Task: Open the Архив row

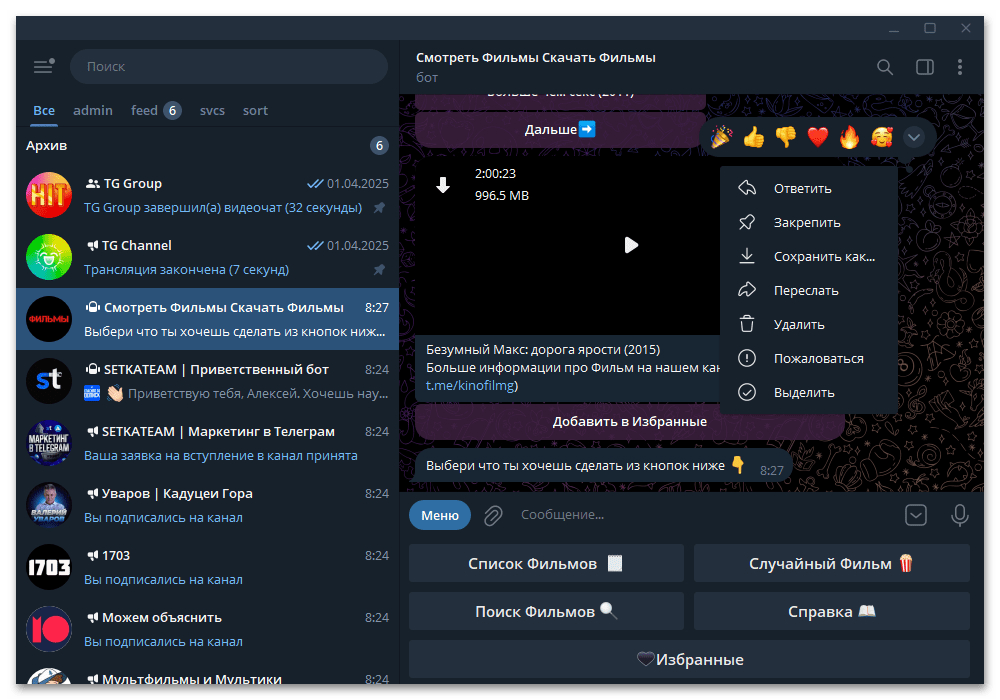Action: point(207,145)
